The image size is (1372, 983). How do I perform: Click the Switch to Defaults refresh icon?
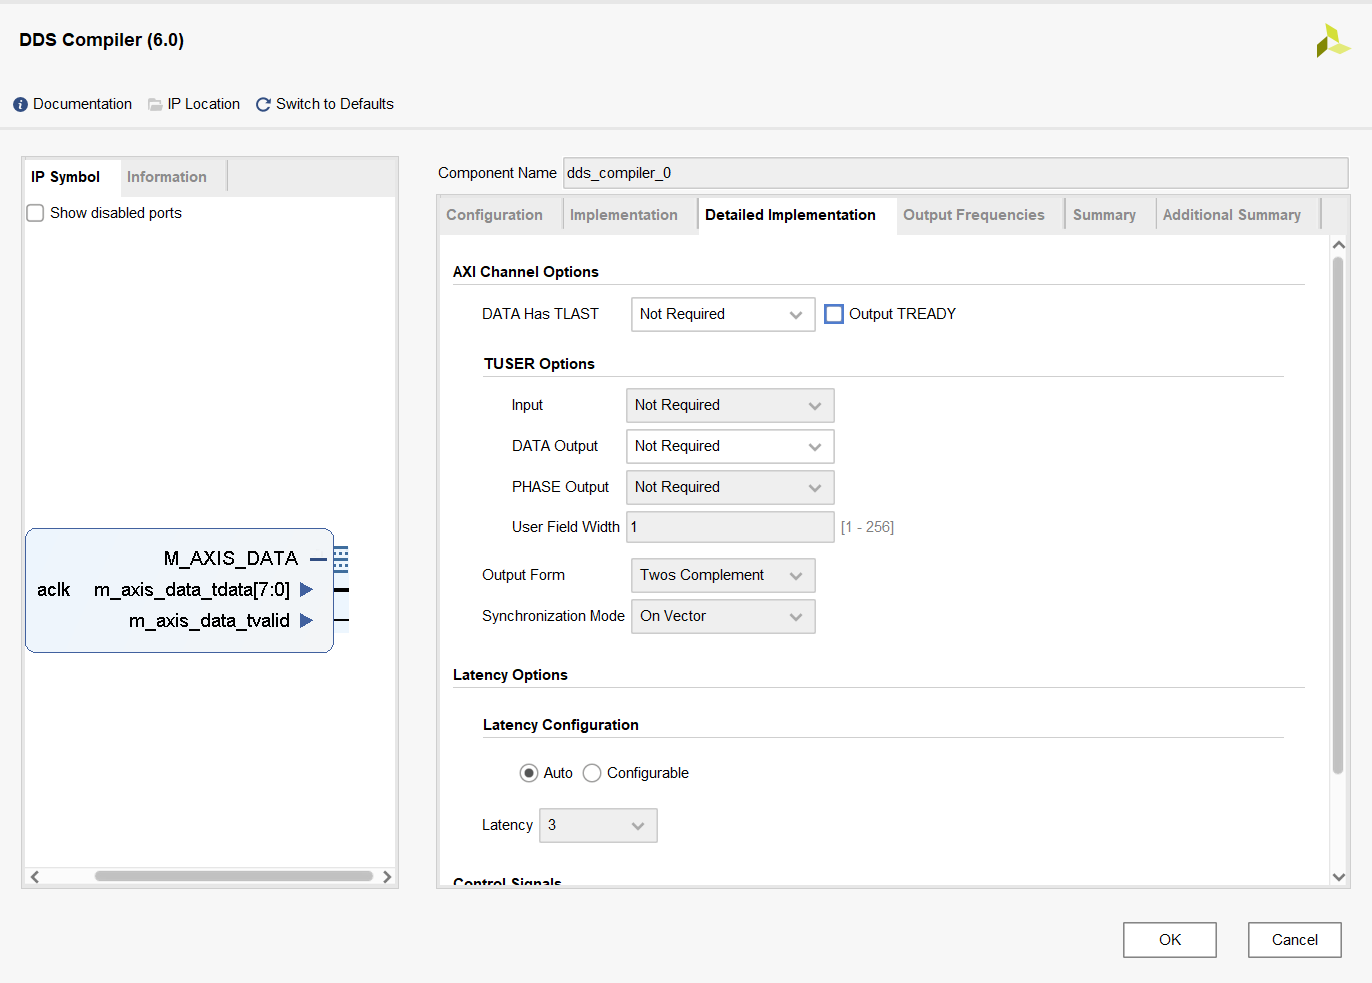click(x=263, y=105)
